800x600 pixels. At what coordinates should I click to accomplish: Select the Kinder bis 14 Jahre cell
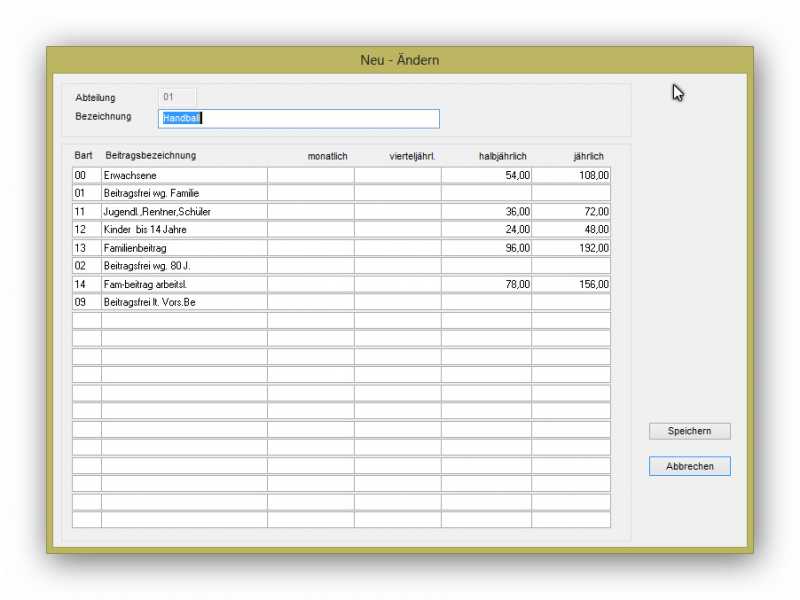(184, 229)
